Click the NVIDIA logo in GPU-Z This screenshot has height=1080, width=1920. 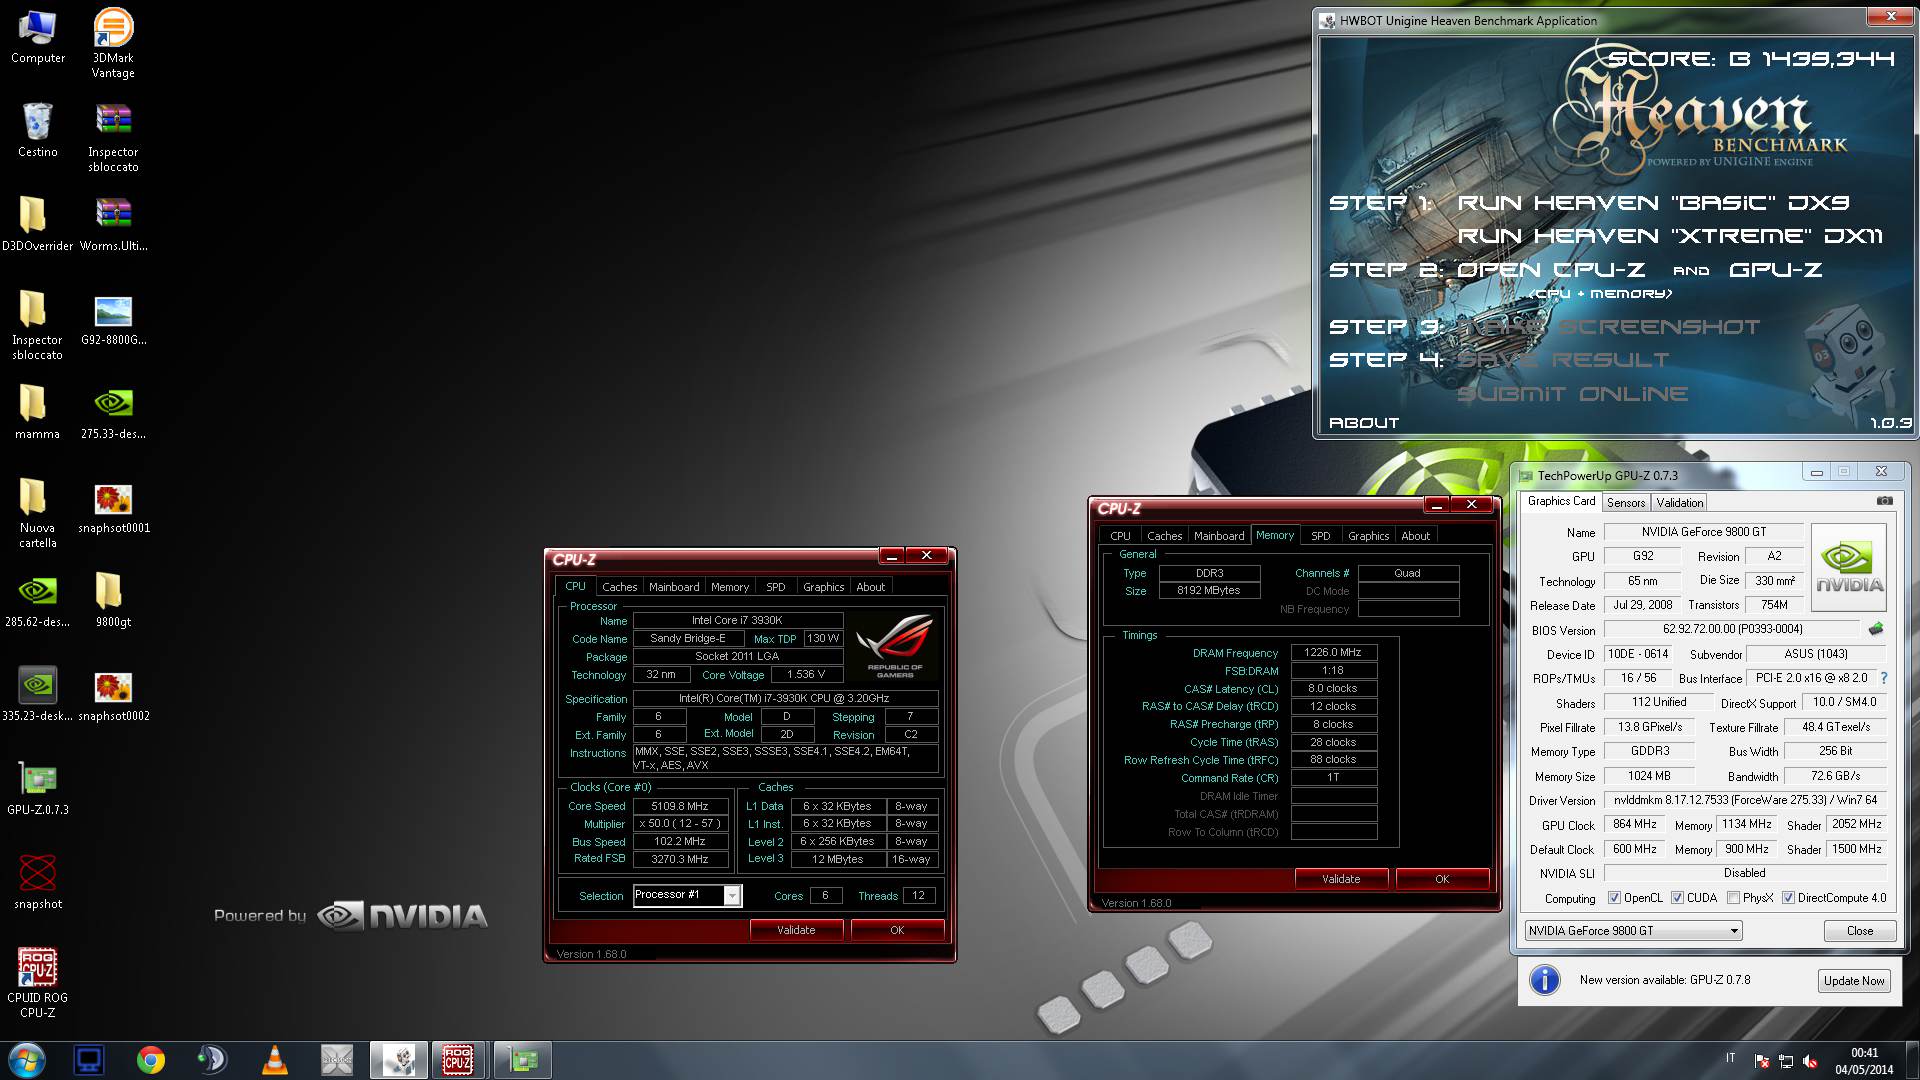tap(1848, 567)
